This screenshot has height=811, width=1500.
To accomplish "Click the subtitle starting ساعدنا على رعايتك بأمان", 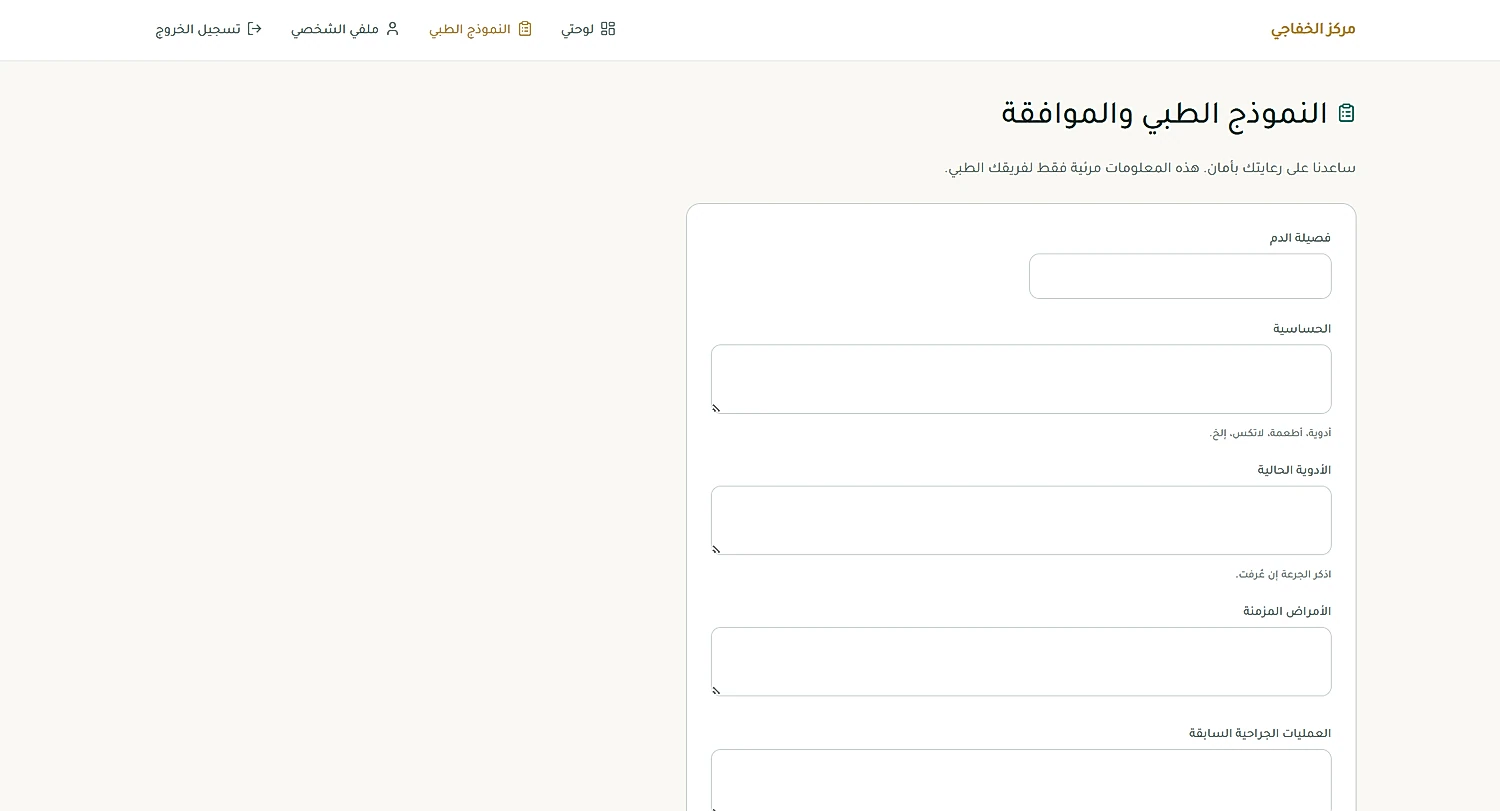I will [x=1150, y=168].
